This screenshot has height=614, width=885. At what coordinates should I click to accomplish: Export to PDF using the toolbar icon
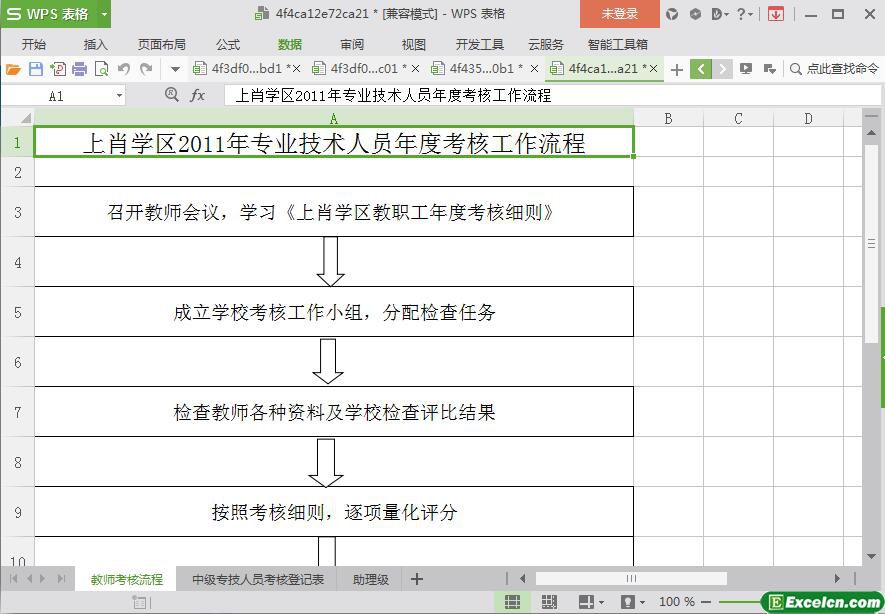[58, 69]
